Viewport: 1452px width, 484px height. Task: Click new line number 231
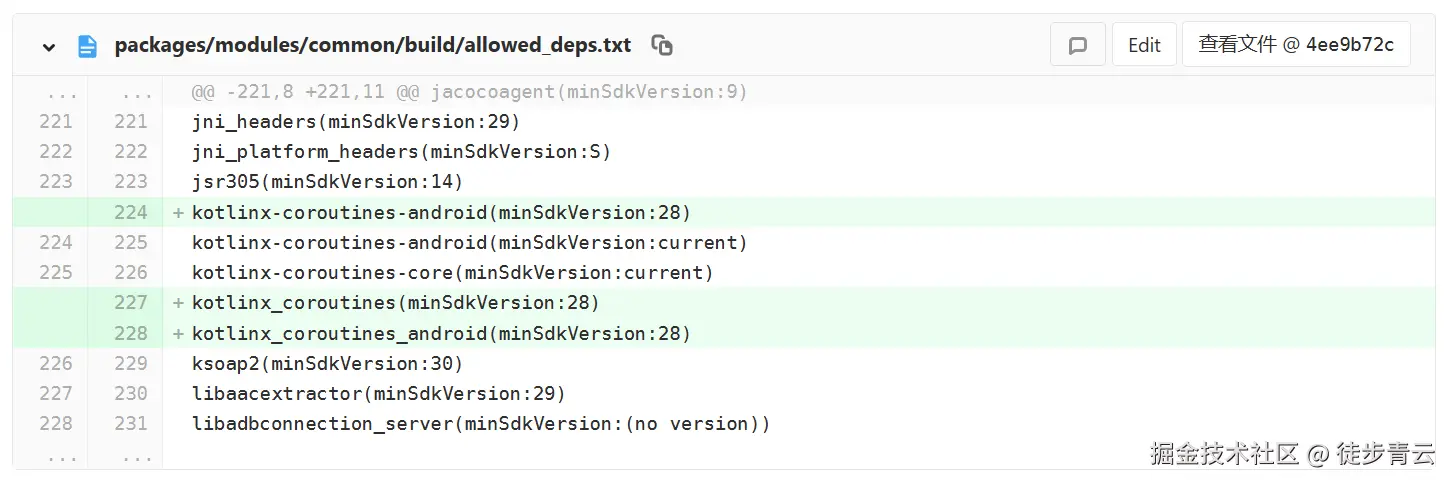130,423
